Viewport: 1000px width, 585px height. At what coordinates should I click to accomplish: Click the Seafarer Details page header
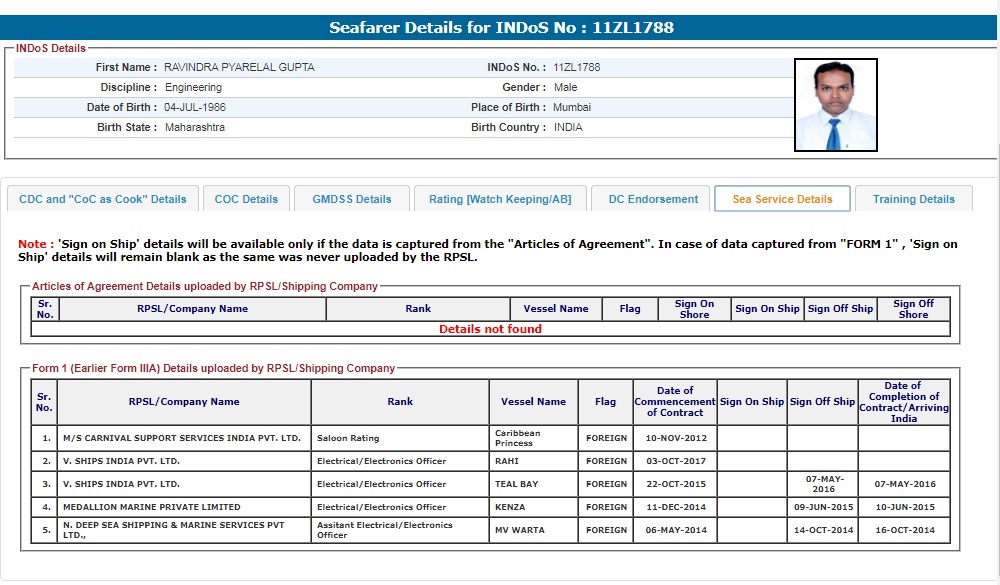[x=501, y=27]
